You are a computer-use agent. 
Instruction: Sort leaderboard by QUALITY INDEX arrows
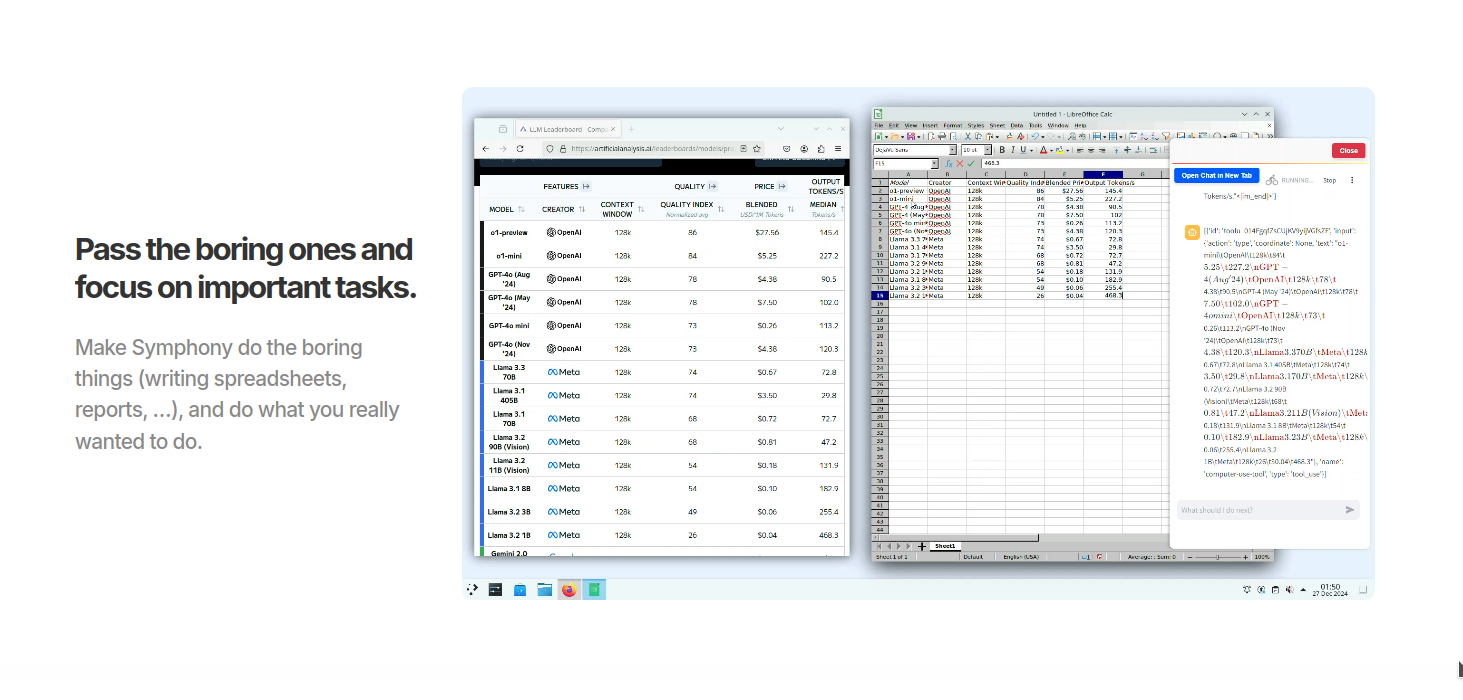point(721,209)
